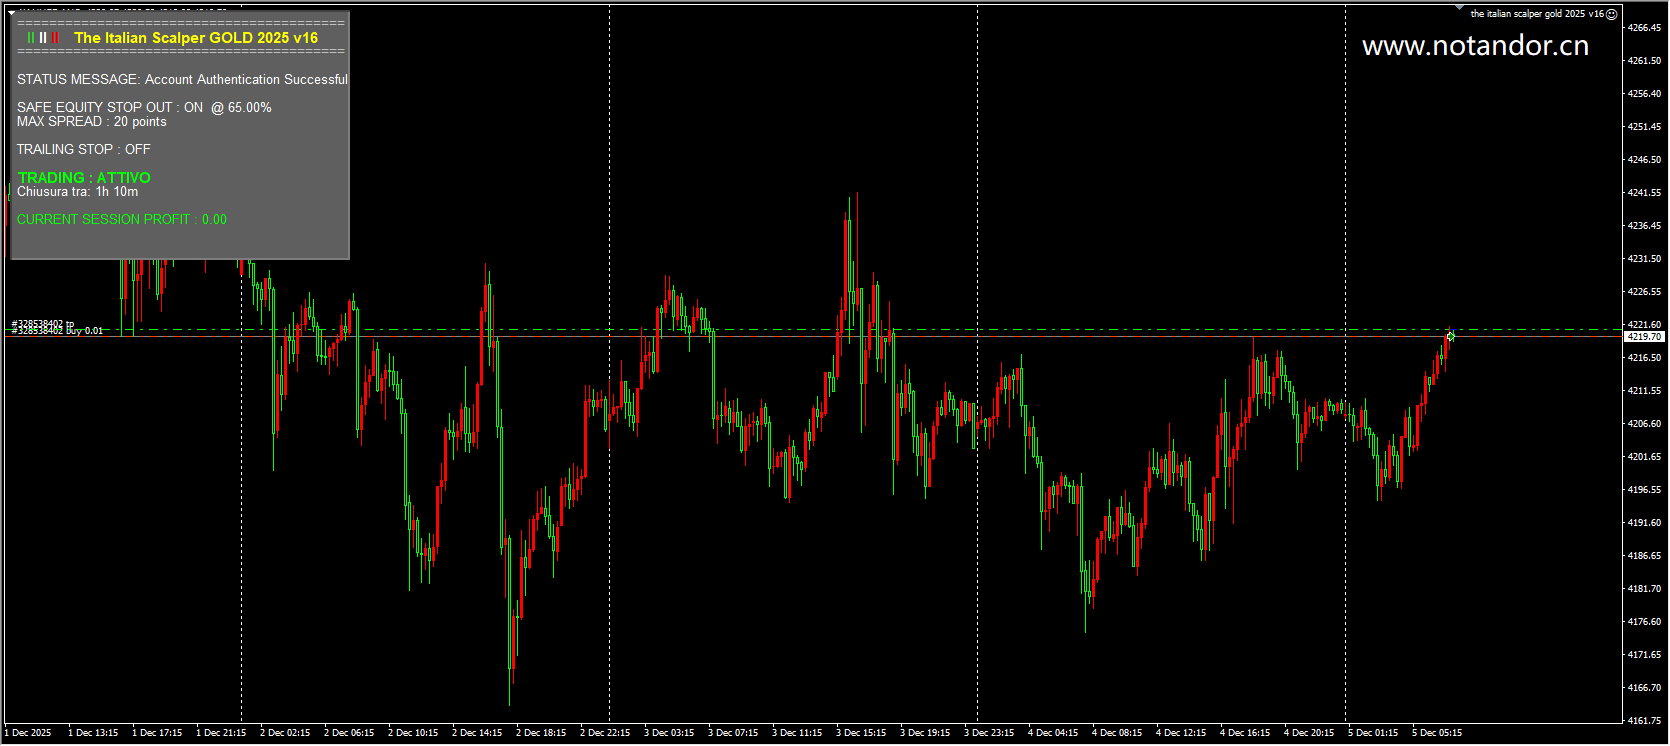This screenshot has width=1670, height=746.
Task: Click the SAFE EQUITY STOP OUT line
Action: tap(144, 107)
